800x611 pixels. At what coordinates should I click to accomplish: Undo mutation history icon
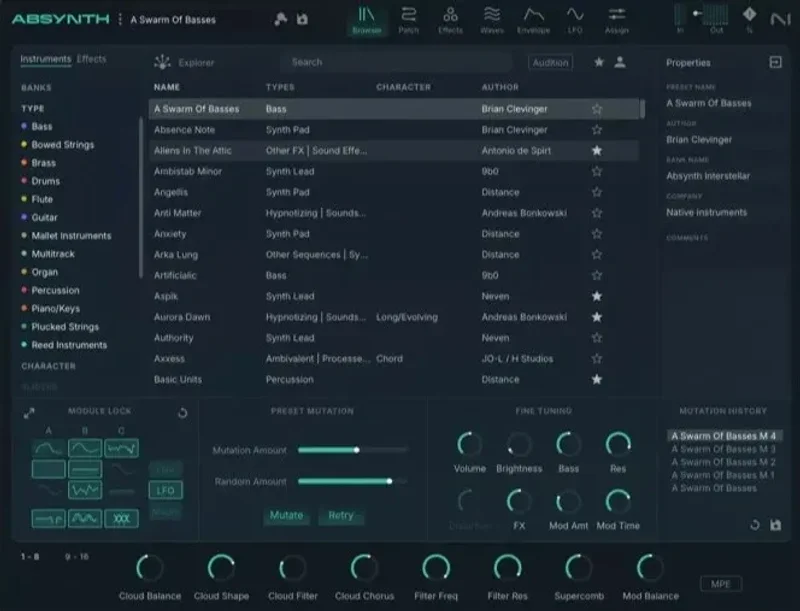[755, 525]
